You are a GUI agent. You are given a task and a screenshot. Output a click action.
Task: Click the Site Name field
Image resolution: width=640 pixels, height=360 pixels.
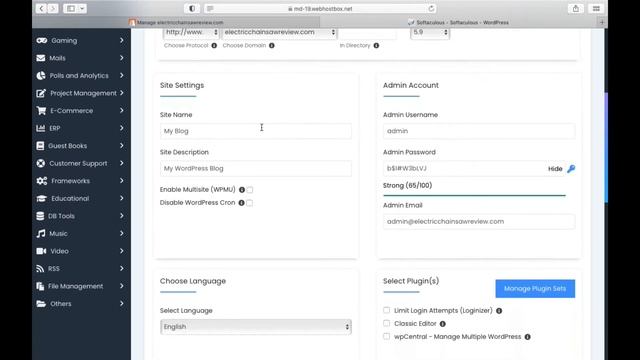[x=256, y=131]
